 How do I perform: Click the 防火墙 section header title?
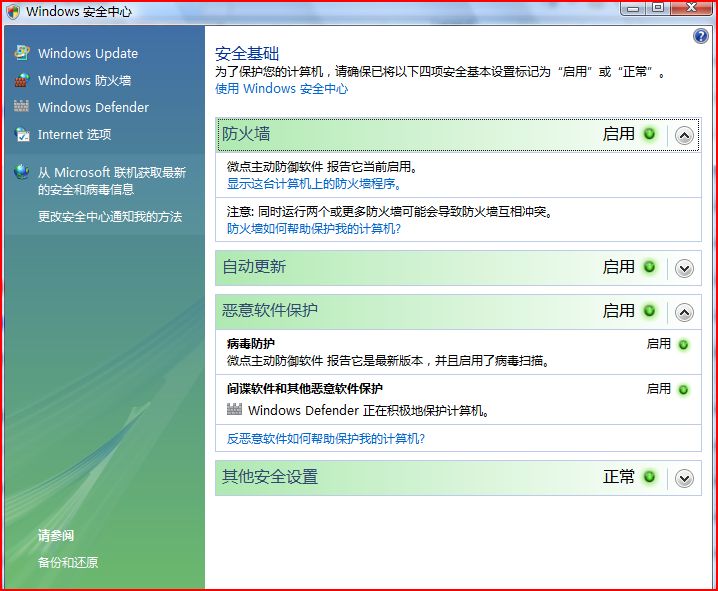(x=246, y=134)
